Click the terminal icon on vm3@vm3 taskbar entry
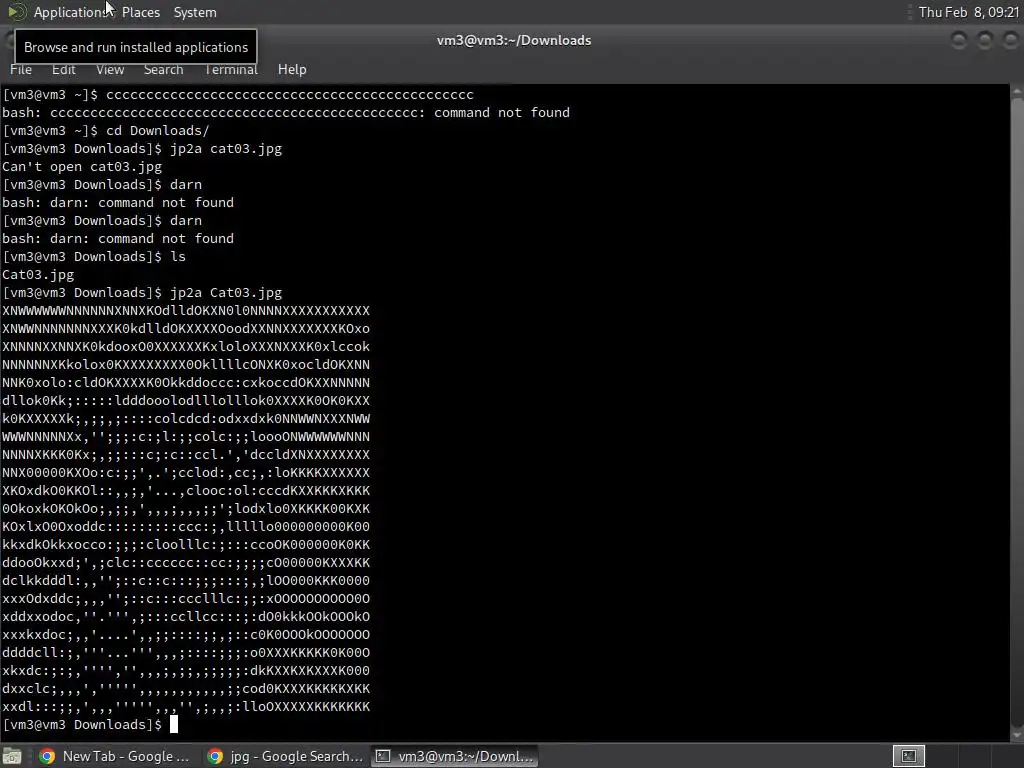 click(x=383, y=756)
